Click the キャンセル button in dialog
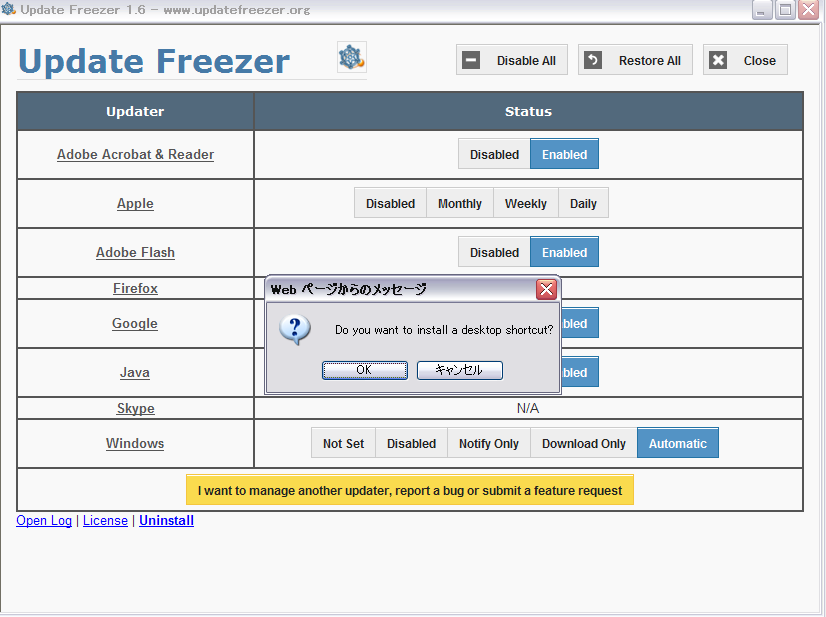The image size is (826, 617). click(x=459, y=370)
